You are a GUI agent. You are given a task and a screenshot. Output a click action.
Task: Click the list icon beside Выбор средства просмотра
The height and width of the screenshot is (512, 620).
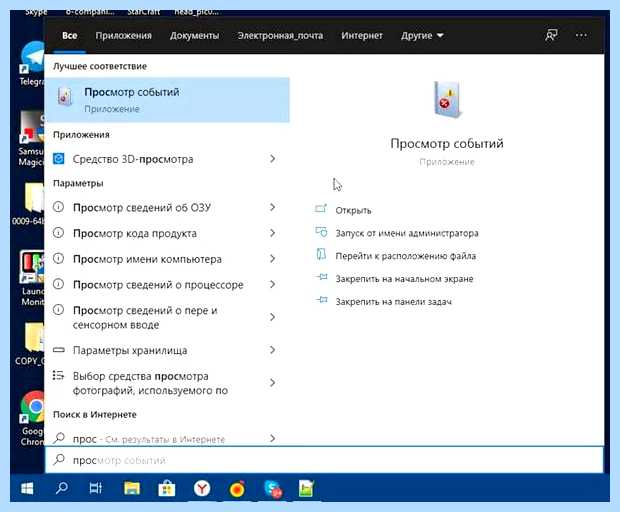tap(59, 375)
